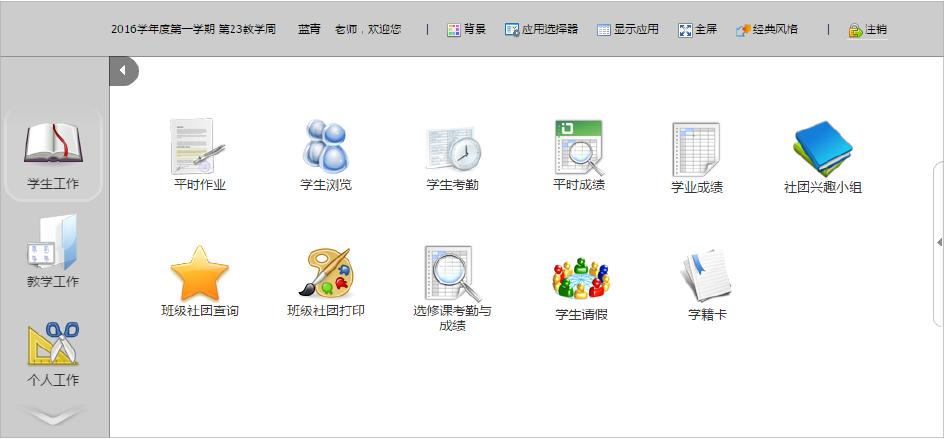Click the 注销 logout link

pos(867,30)
